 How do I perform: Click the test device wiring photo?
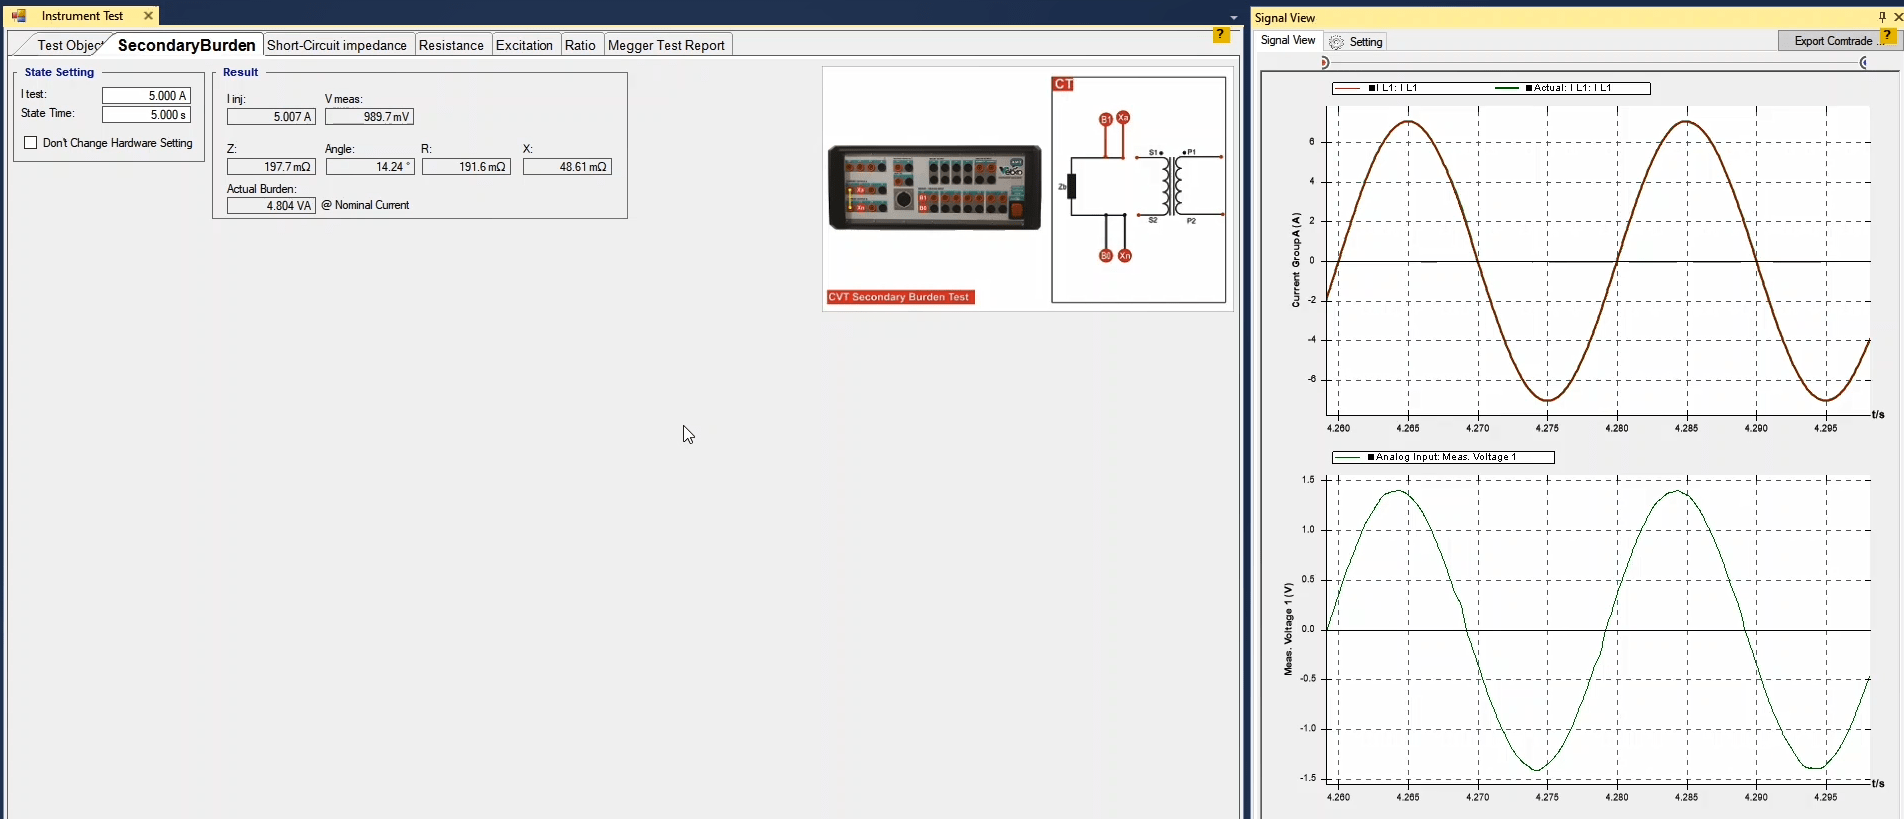934,187
